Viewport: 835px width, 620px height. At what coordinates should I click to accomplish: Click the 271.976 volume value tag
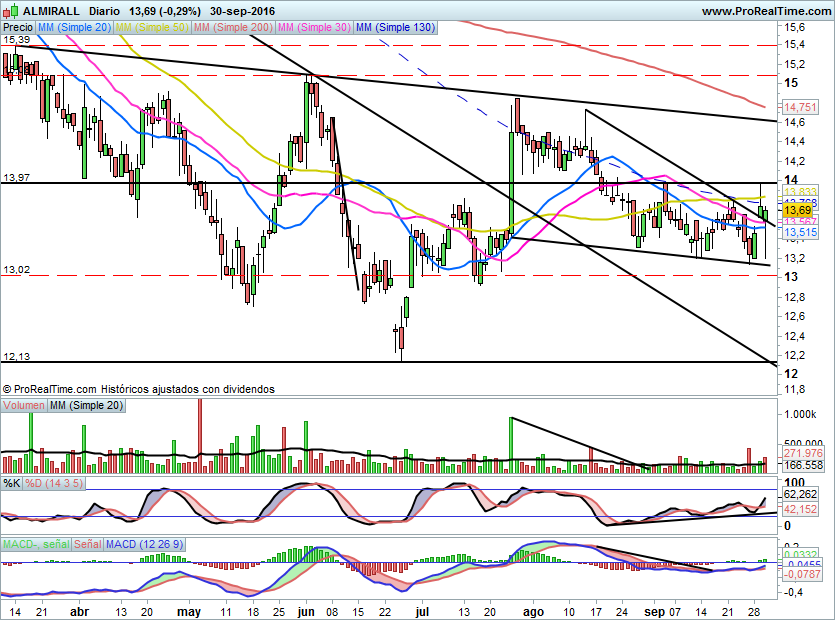[x=803, y=453]
